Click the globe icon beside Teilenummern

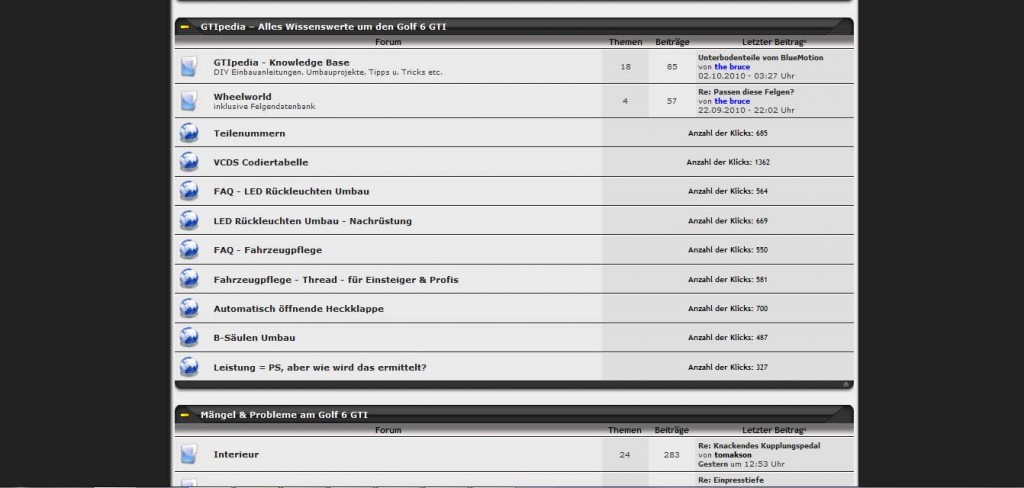click(188, 133)
